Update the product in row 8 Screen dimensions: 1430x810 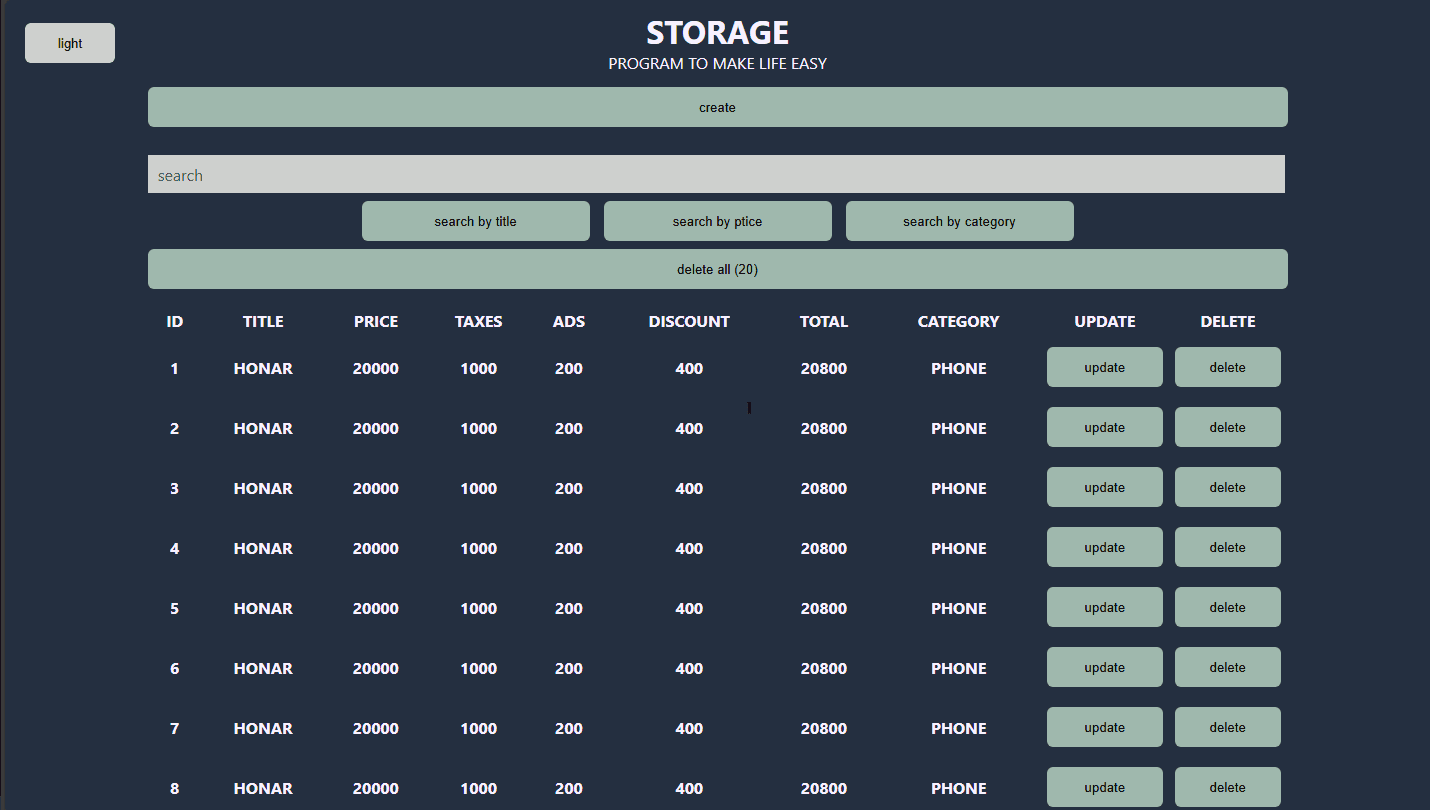1104,787
